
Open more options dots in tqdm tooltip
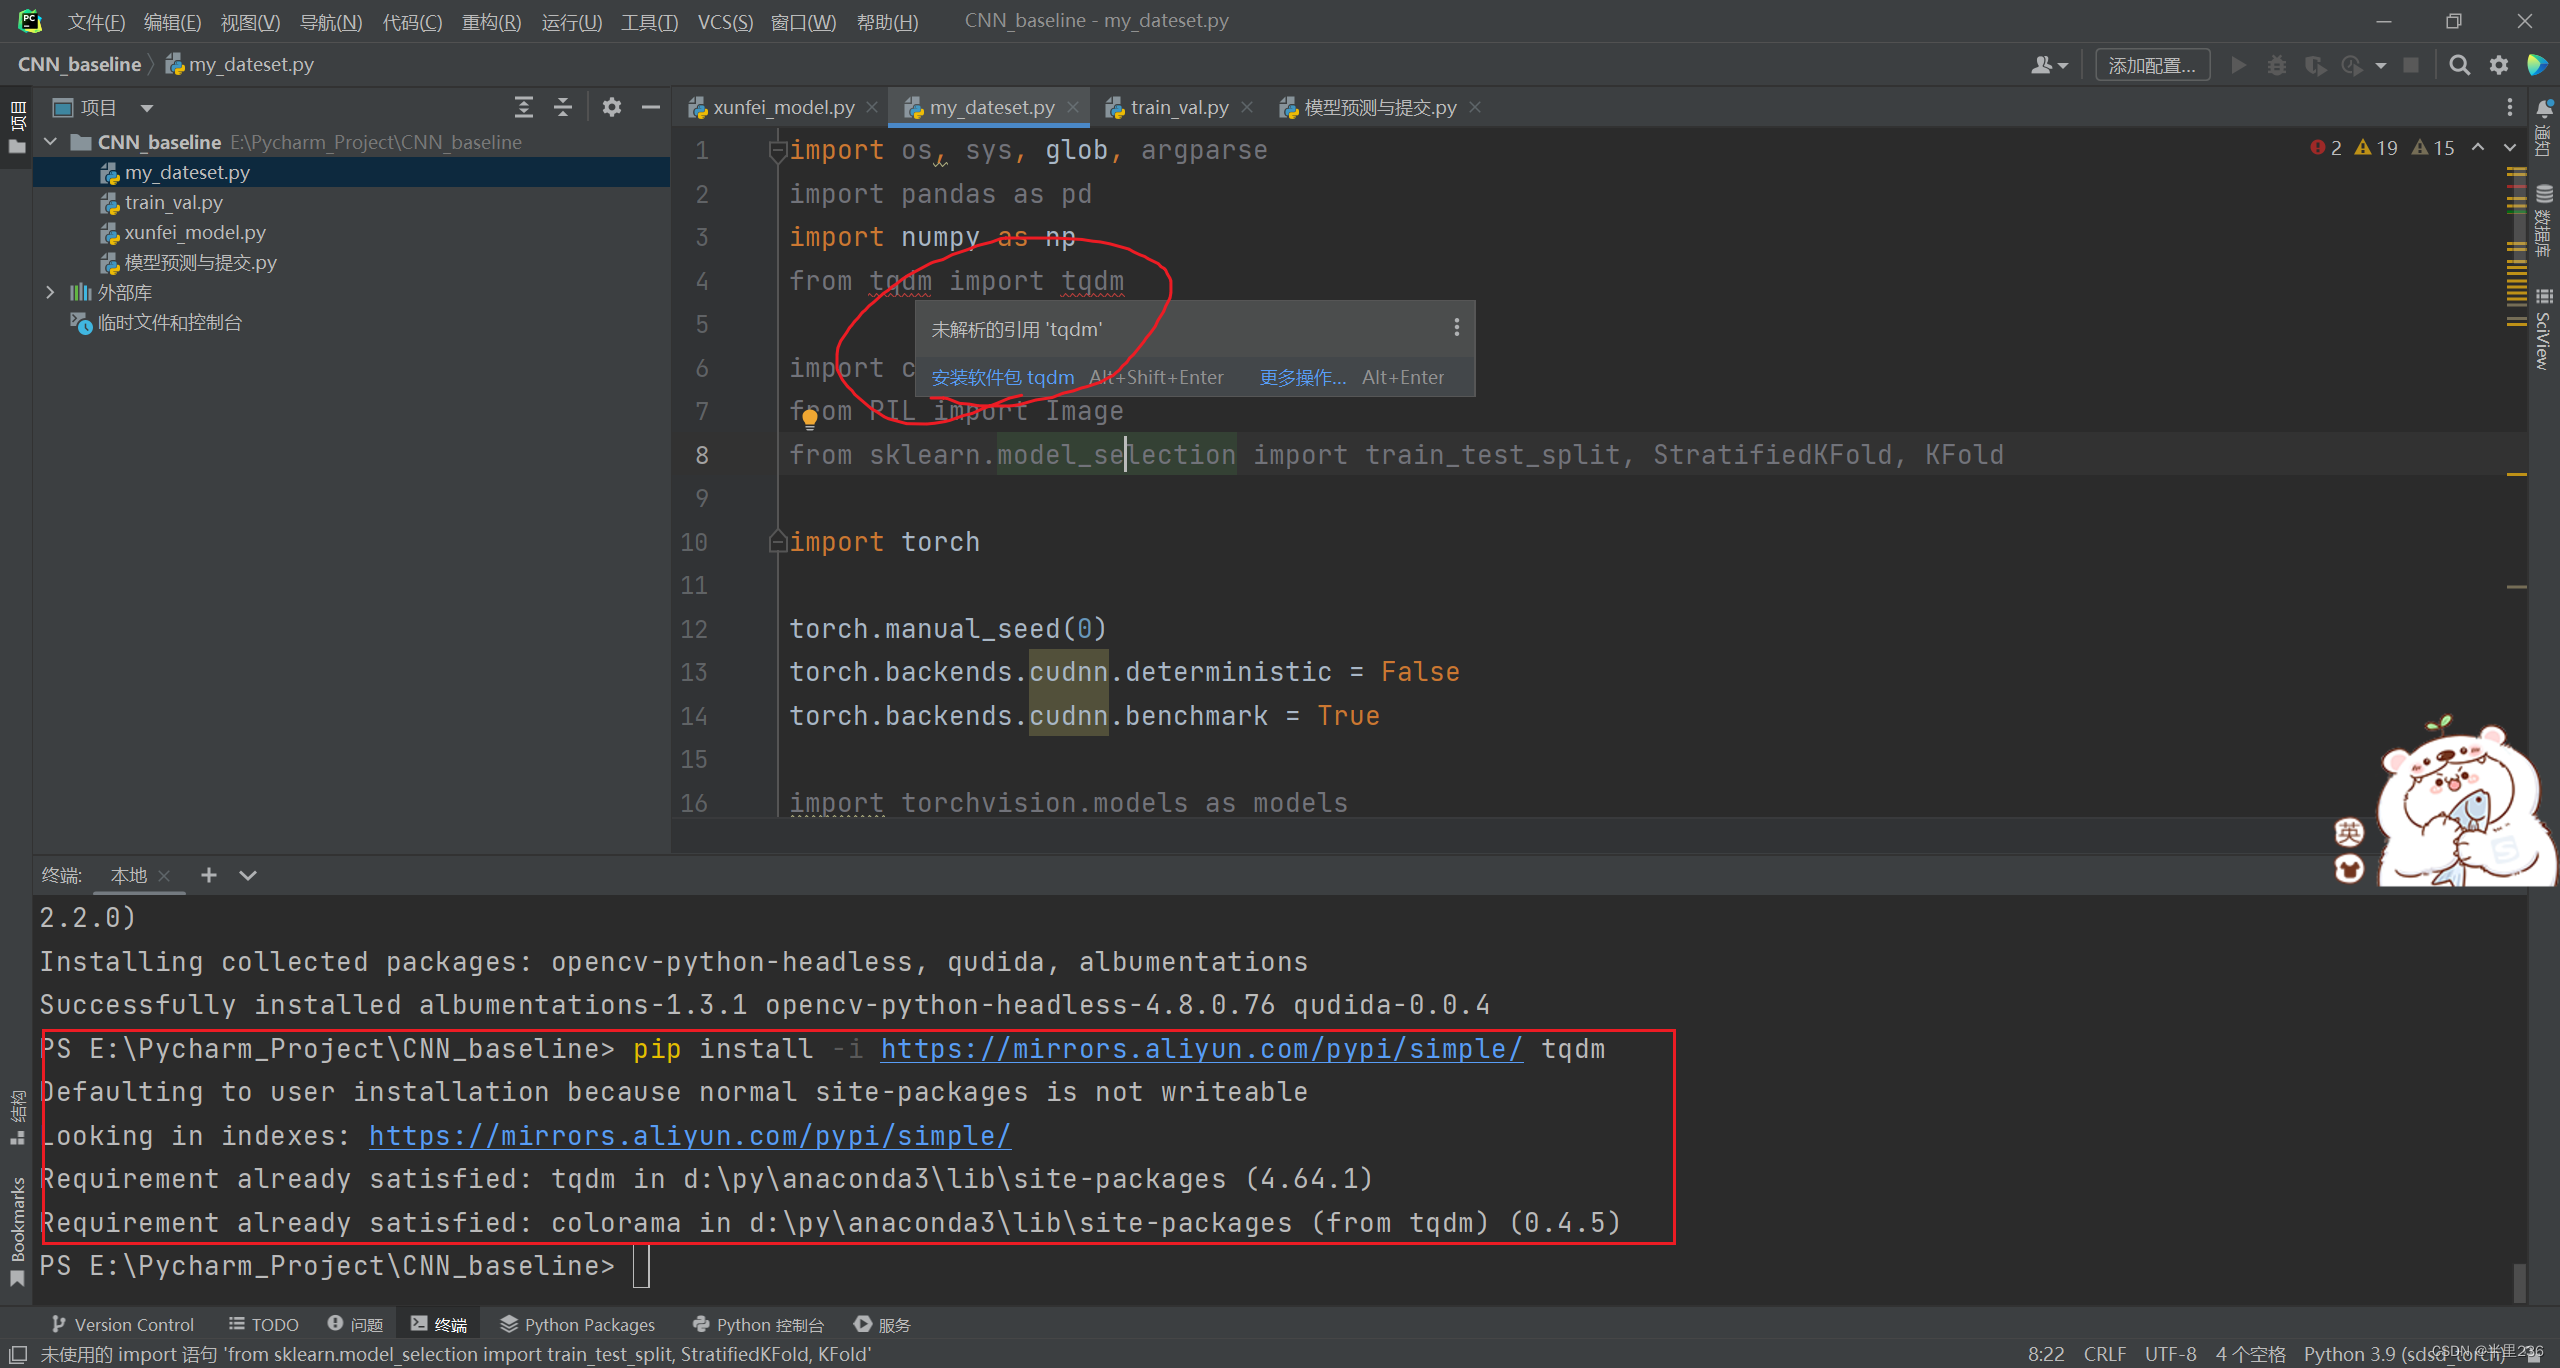point(1456,328)
